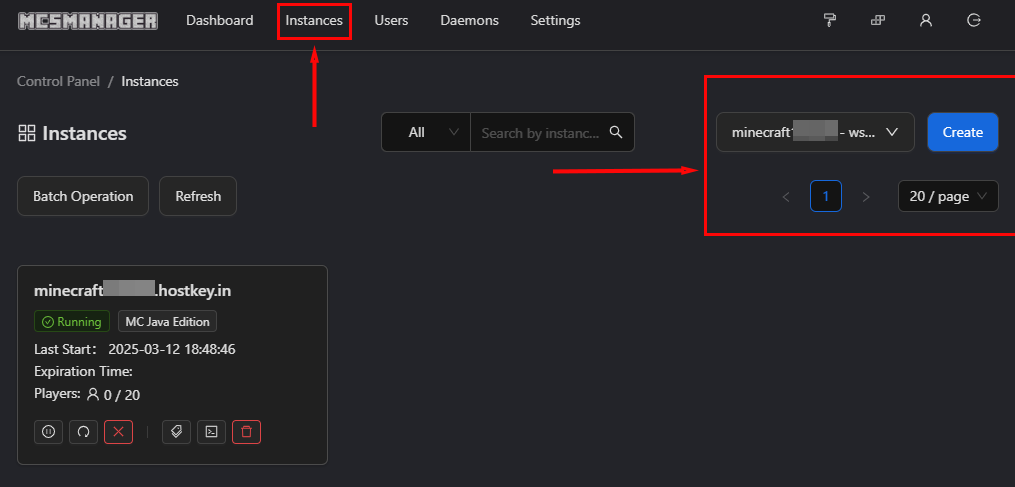Open the user profile icon
The height and width of the screenshot is (487, 1015).
pos(926,20)
